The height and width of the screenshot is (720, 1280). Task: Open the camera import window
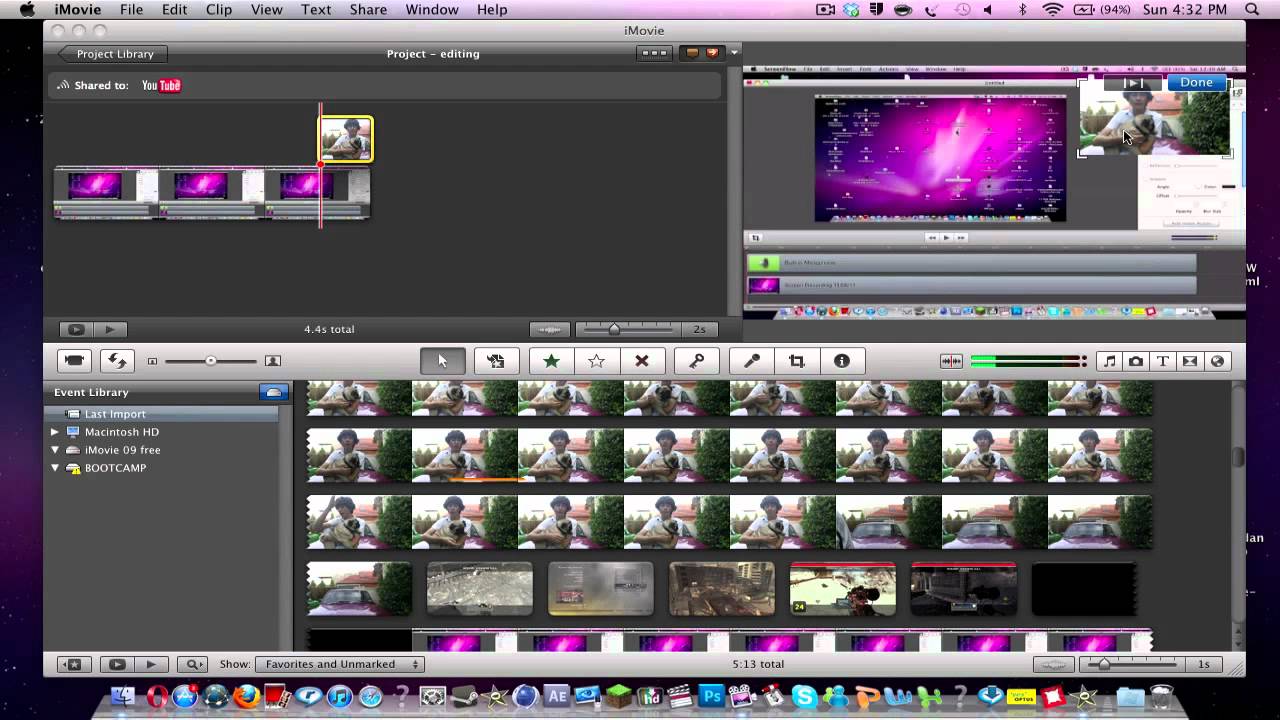point(74,361)
